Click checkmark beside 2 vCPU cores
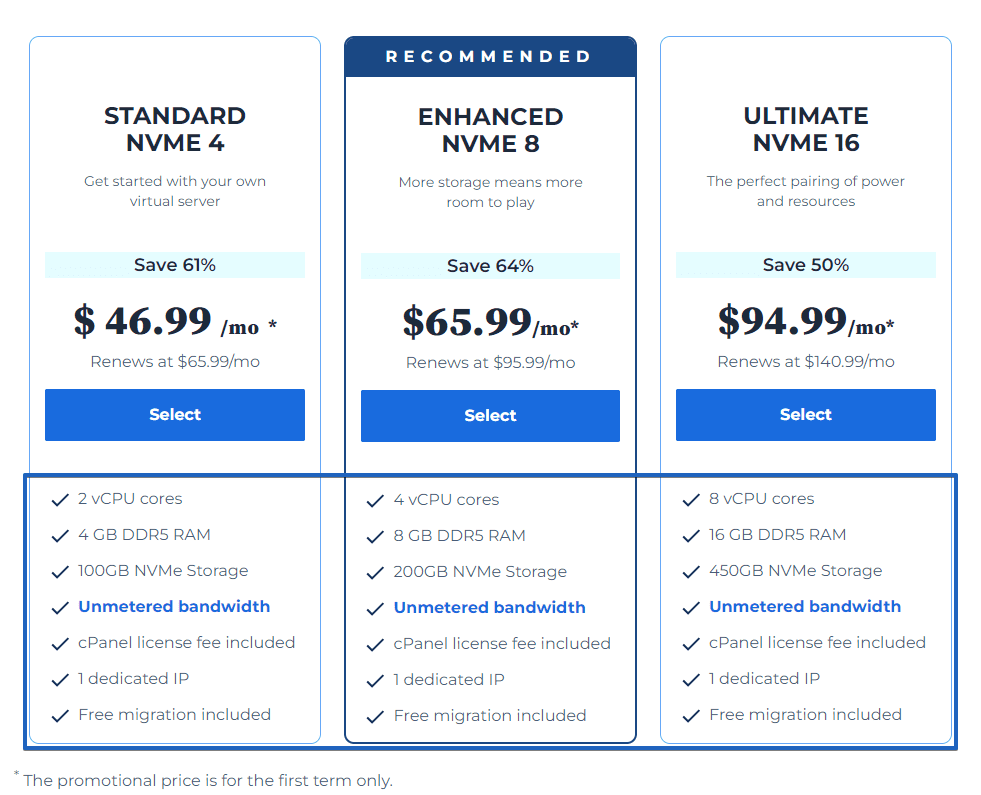This screenshot has height=795, width=981. tap(60, 500)
